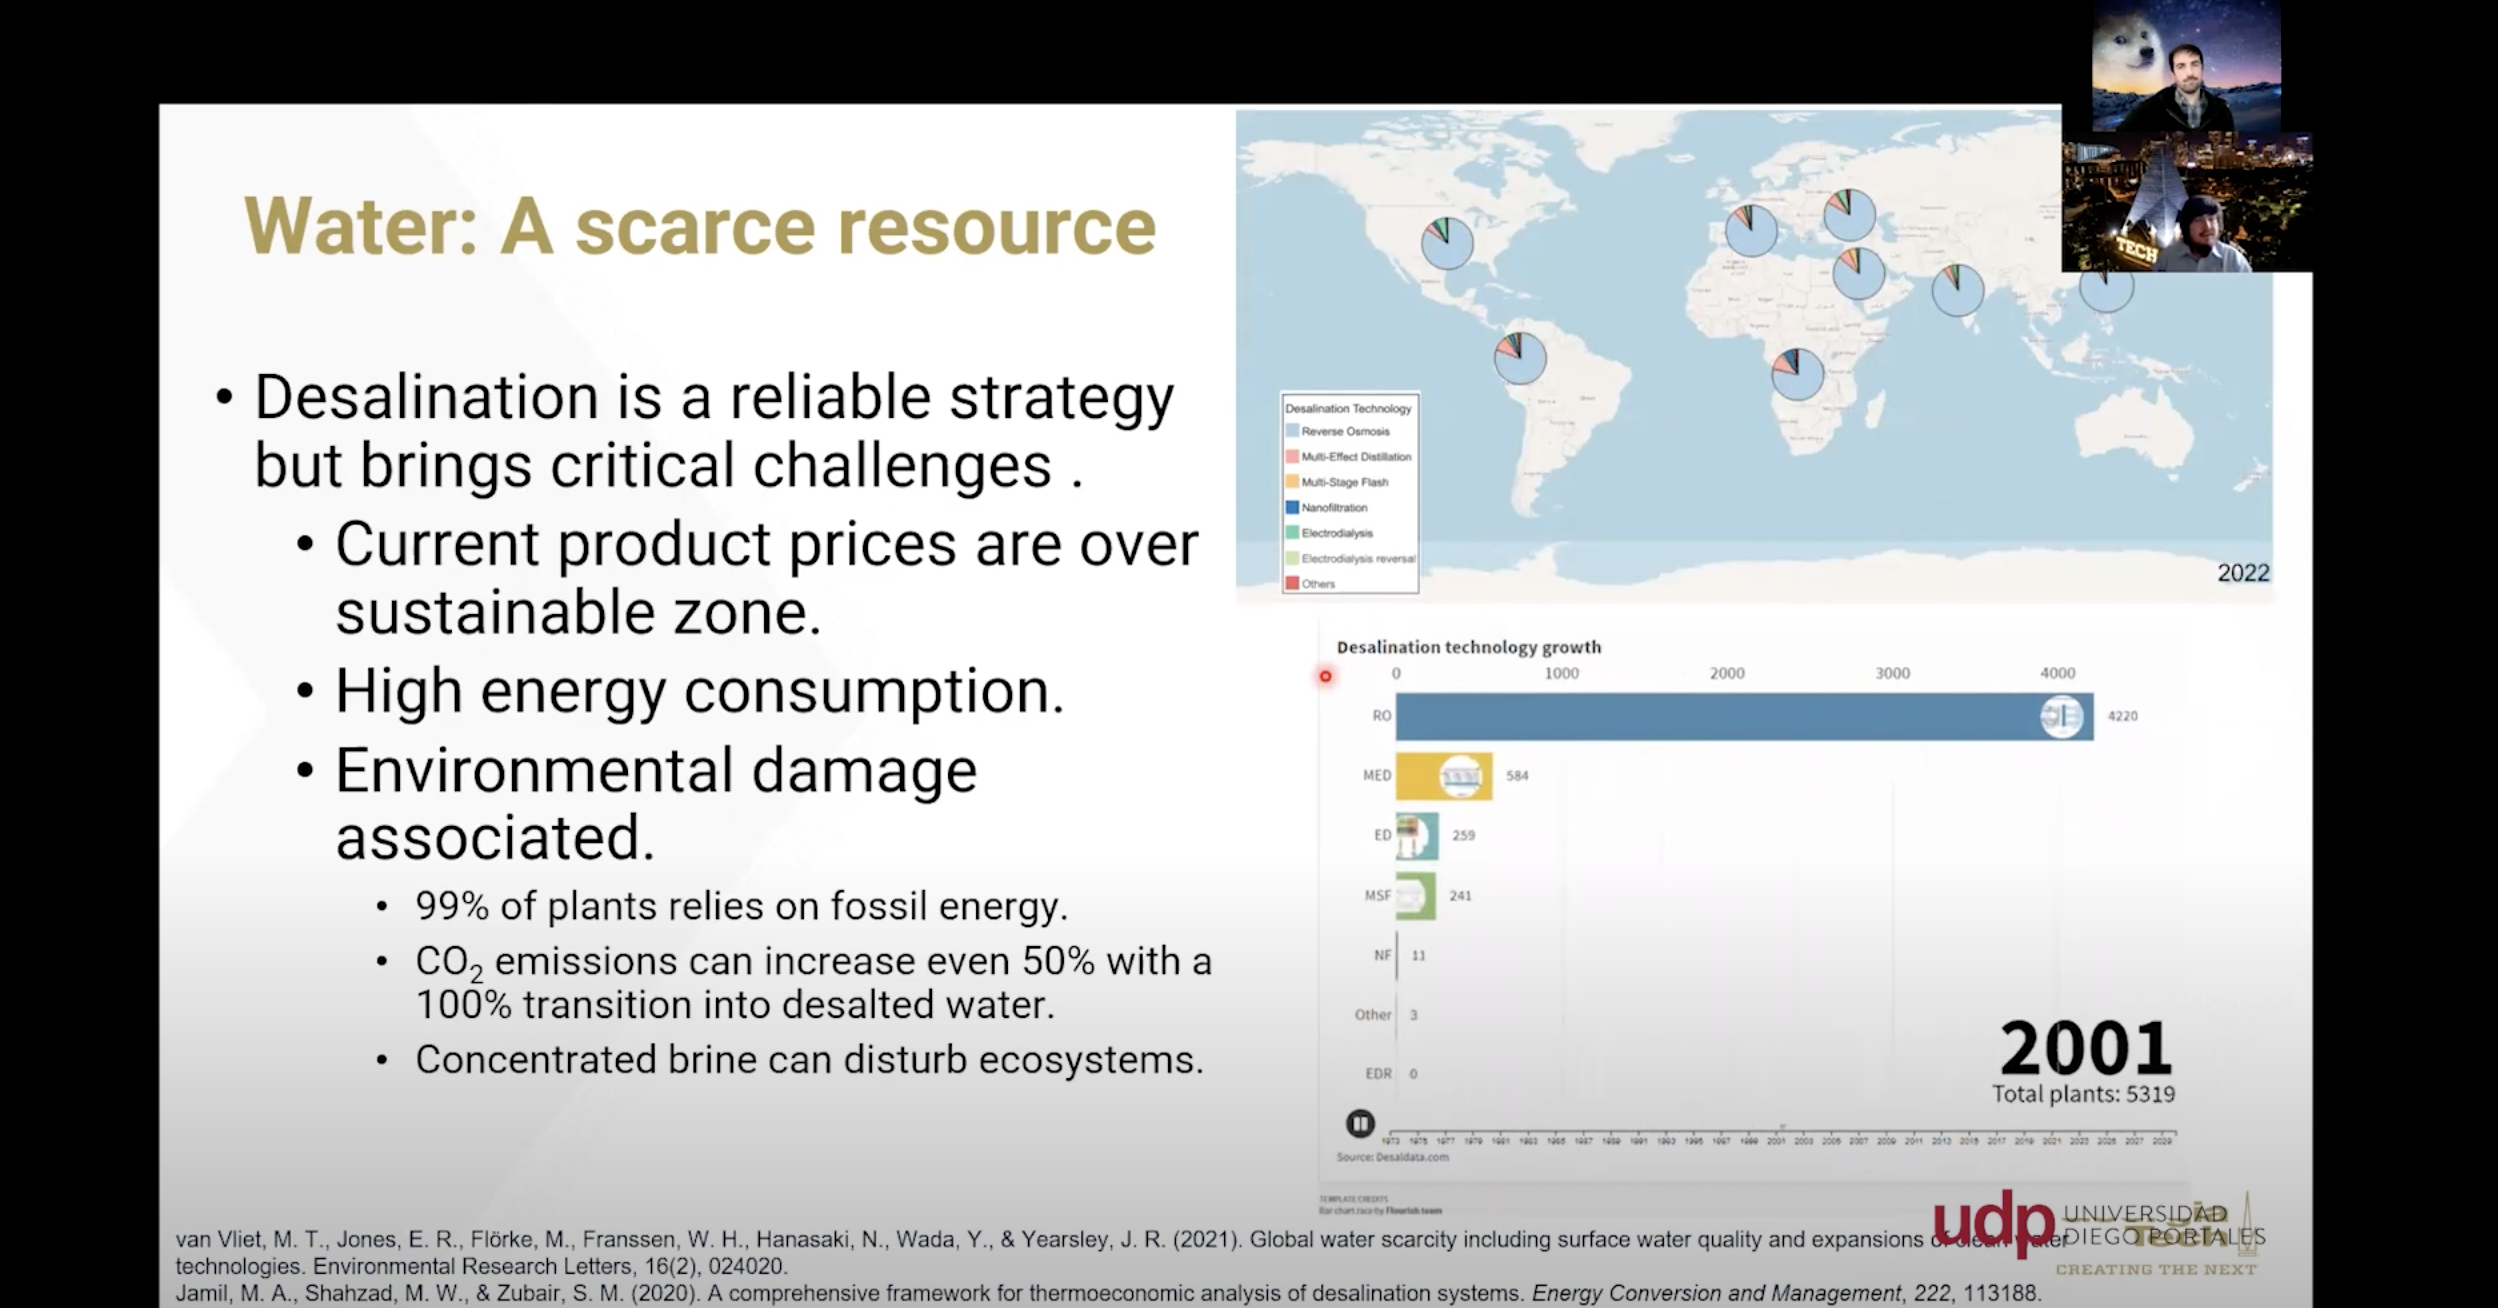This screenshot has height=1308, width=2498.
Task: Click the MED icon on yellow bar
Action: (1461, 776)
